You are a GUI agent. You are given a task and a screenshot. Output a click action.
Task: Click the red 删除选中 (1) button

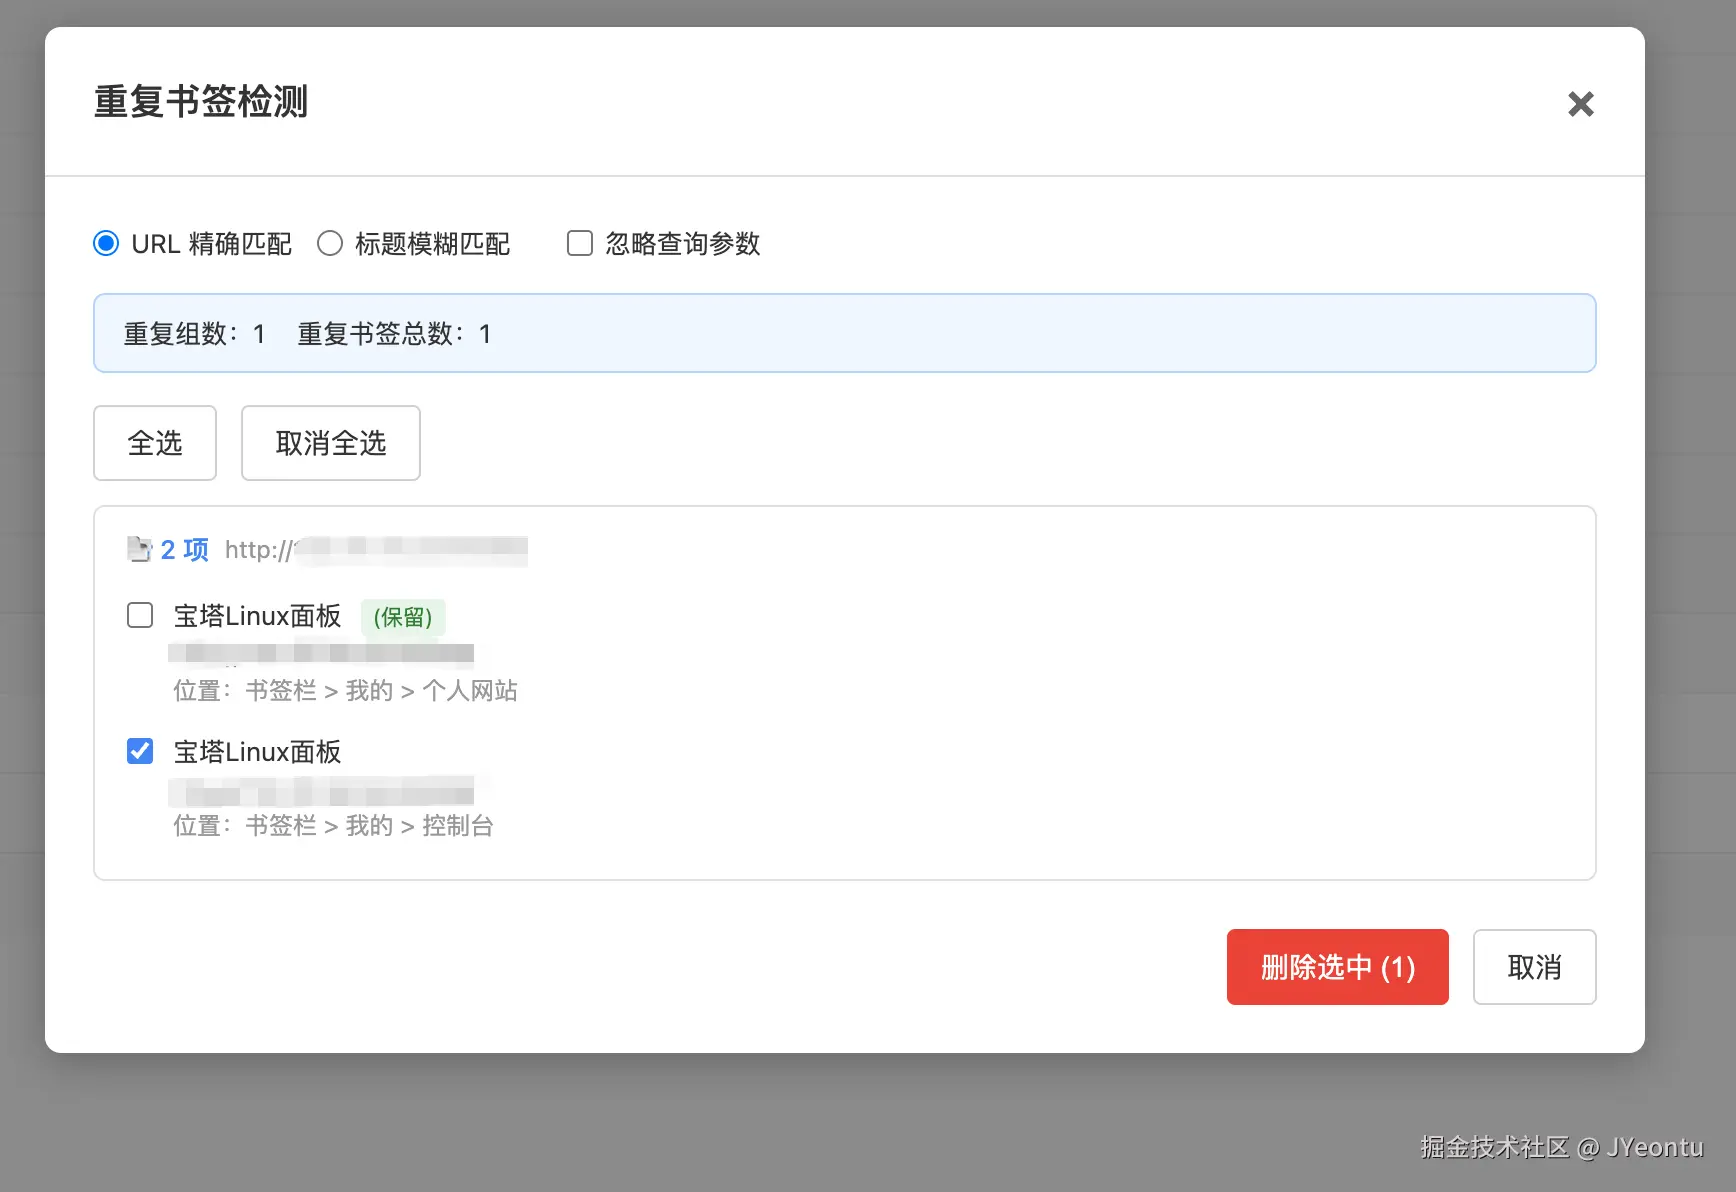1338,967
